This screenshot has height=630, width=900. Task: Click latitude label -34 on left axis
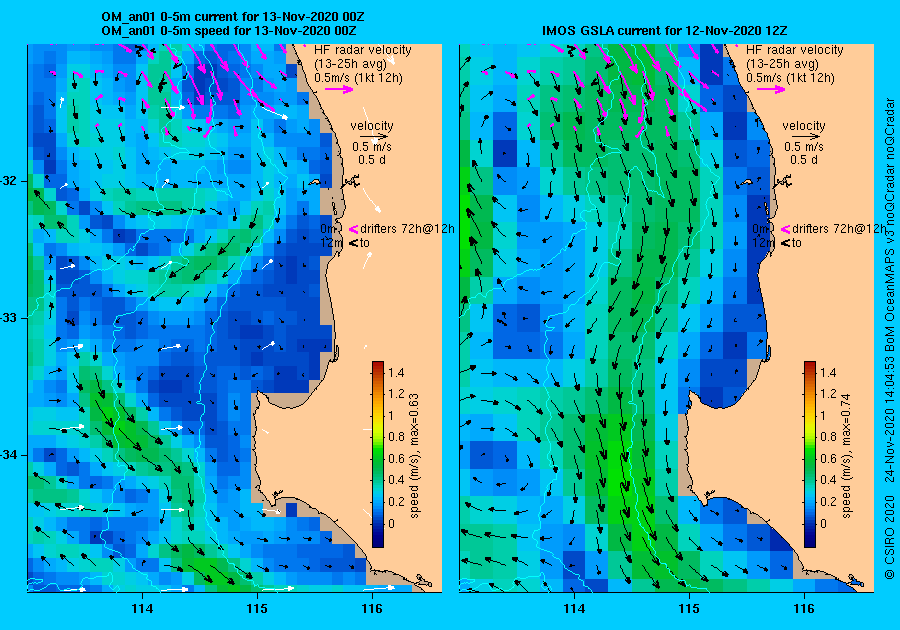[9, 455]
